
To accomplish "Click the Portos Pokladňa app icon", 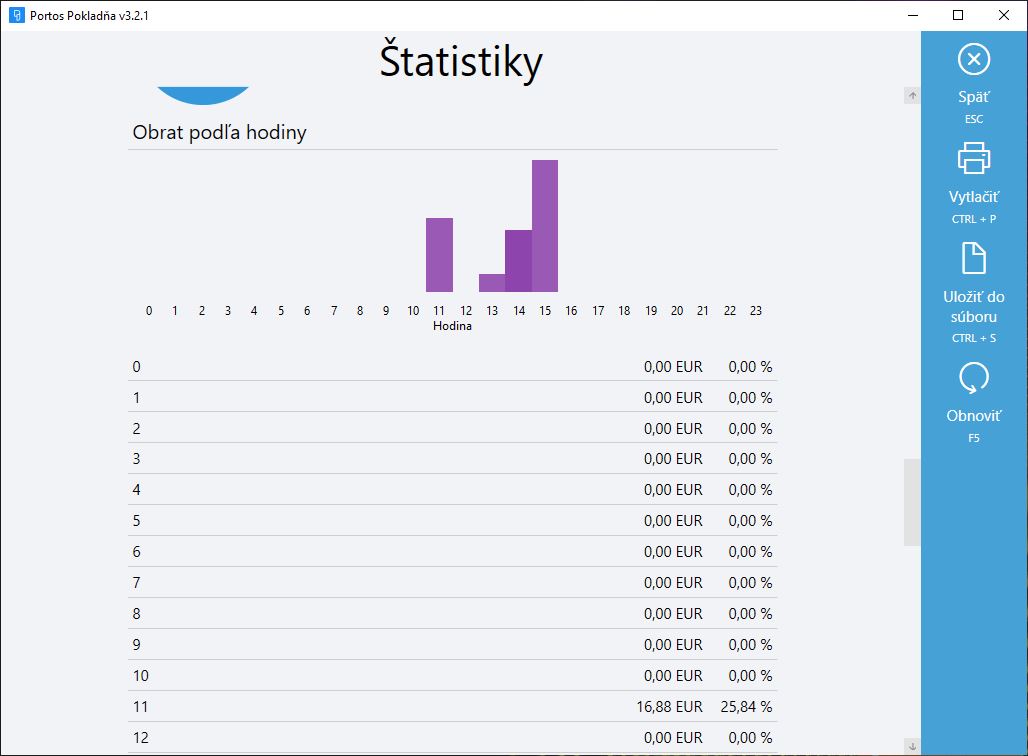I will tap(16, 15).
